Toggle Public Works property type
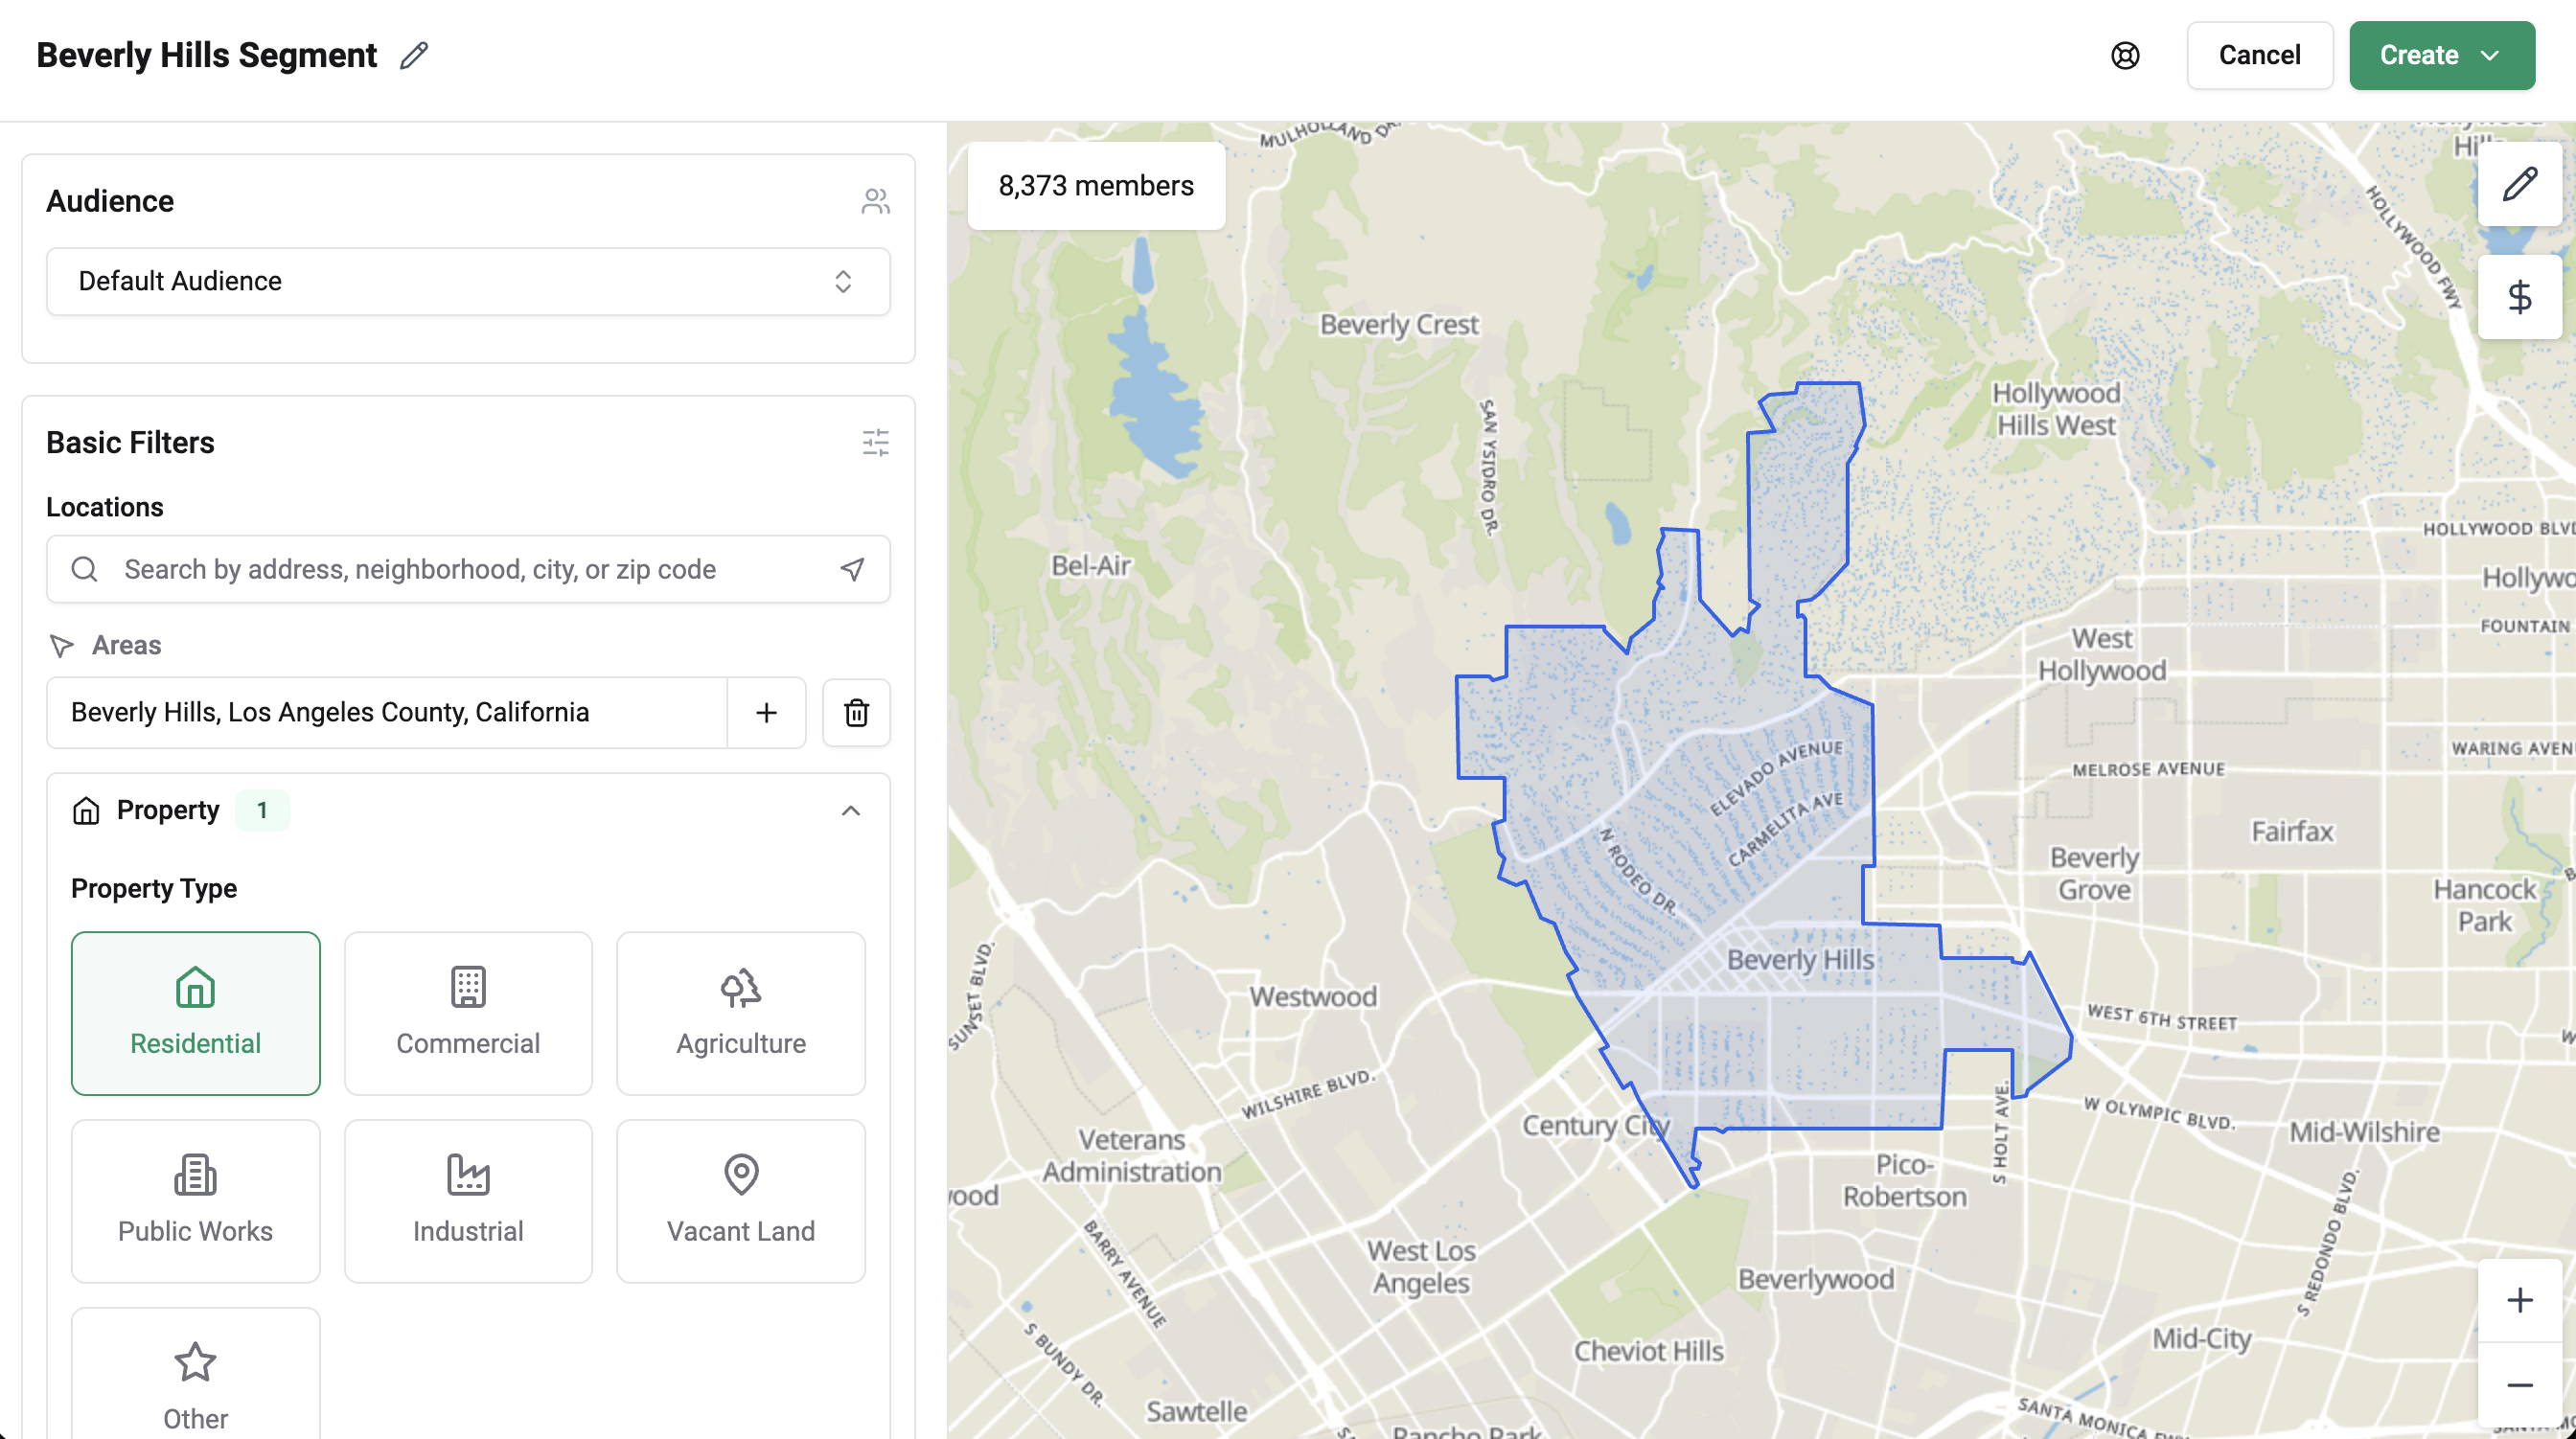This screenshot has height=1439, width=2576. click(196, 1200)
